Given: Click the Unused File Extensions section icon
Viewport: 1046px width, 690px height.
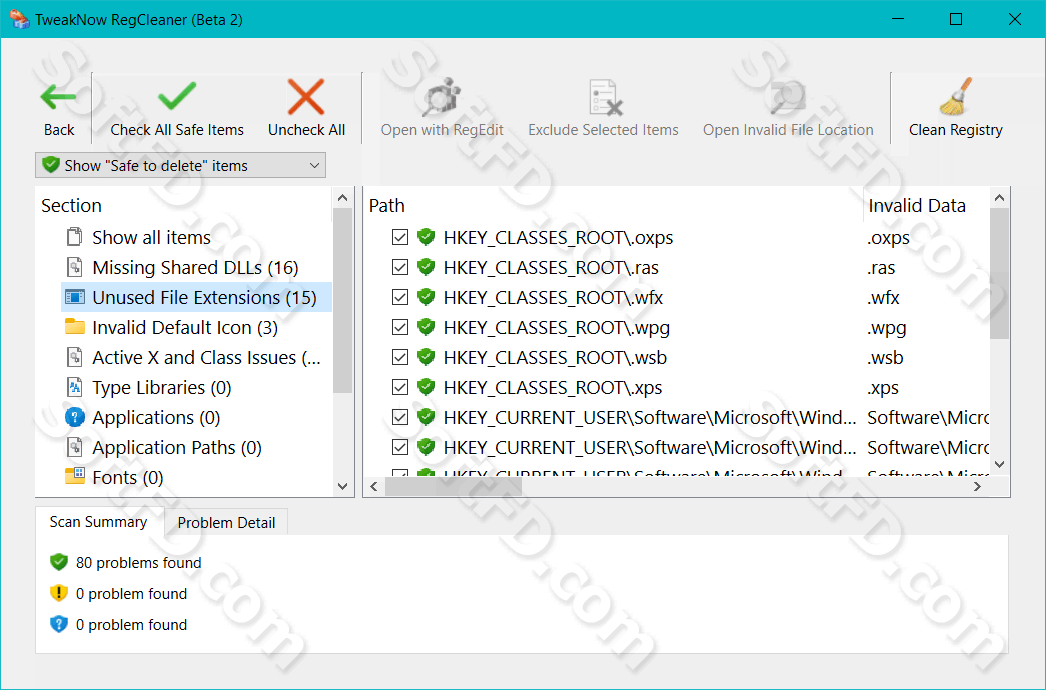Looking at the screenshot, I should 75,297.
